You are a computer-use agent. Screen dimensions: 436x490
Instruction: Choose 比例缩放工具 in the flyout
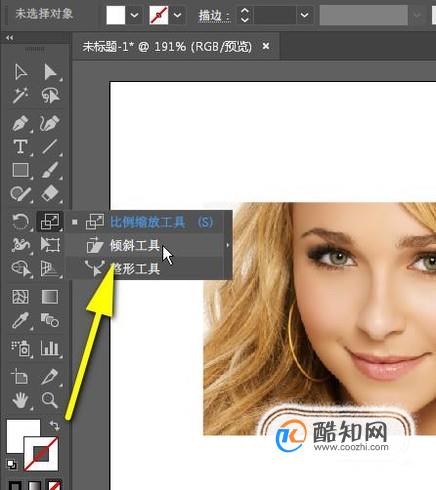(148, 222)
